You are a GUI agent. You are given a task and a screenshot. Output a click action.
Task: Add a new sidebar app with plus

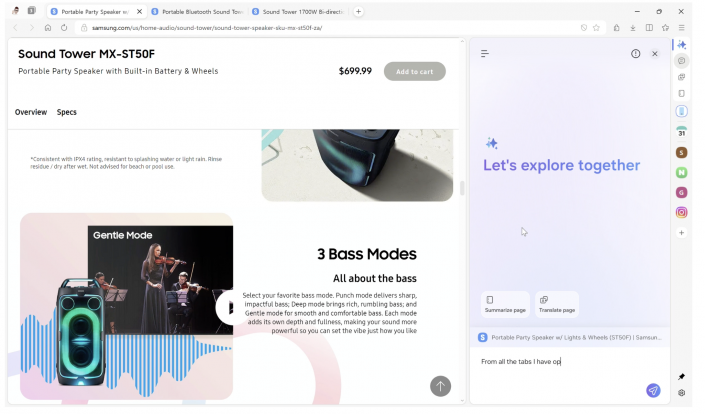(x=681, y=232)
